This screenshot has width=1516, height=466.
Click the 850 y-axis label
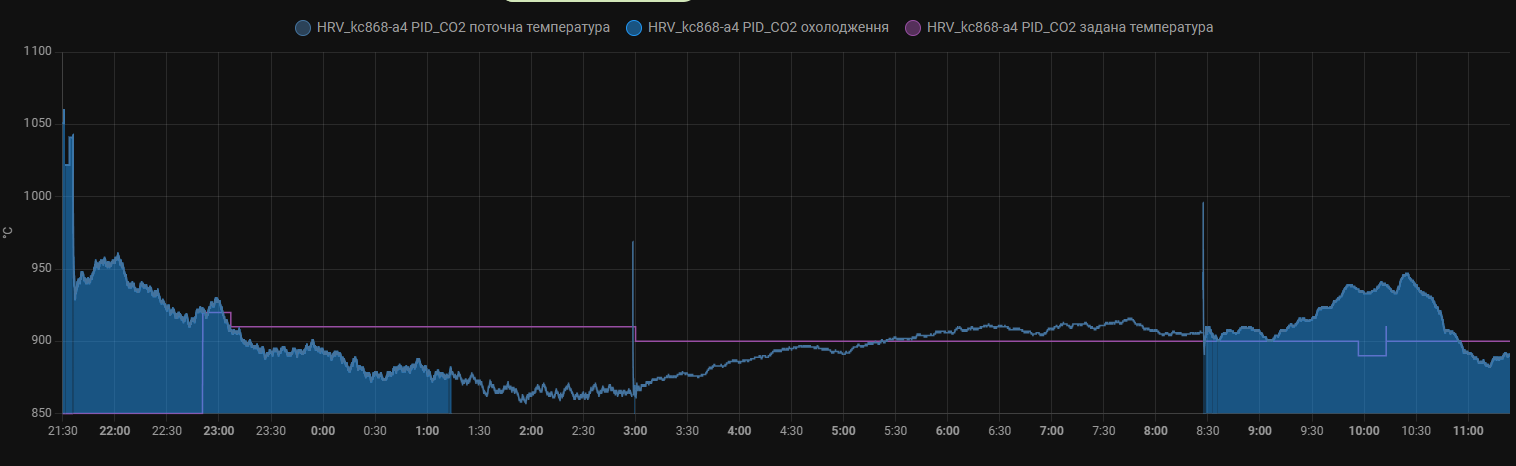tap(41, 413)
